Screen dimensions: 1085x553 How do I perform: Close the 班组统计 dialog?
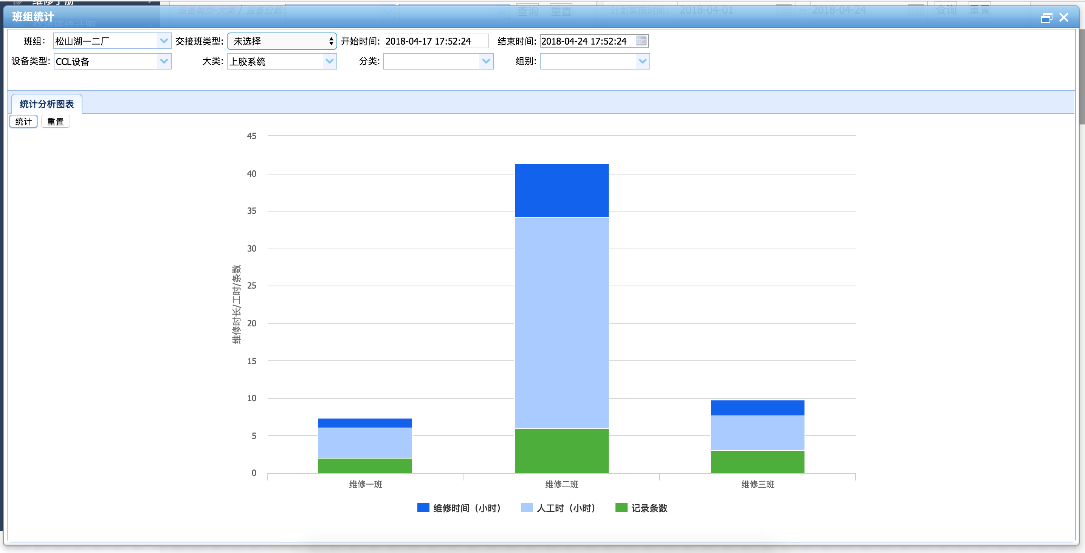[x=1064, y=18]
